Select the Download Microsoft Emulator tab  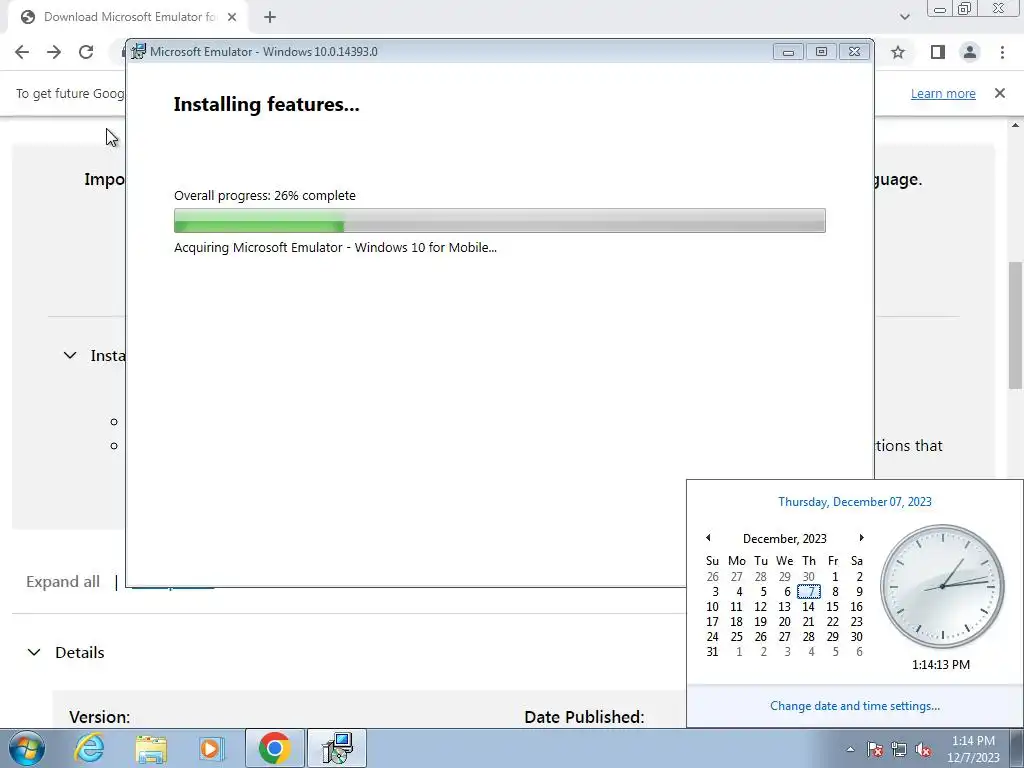pos(129,17)
